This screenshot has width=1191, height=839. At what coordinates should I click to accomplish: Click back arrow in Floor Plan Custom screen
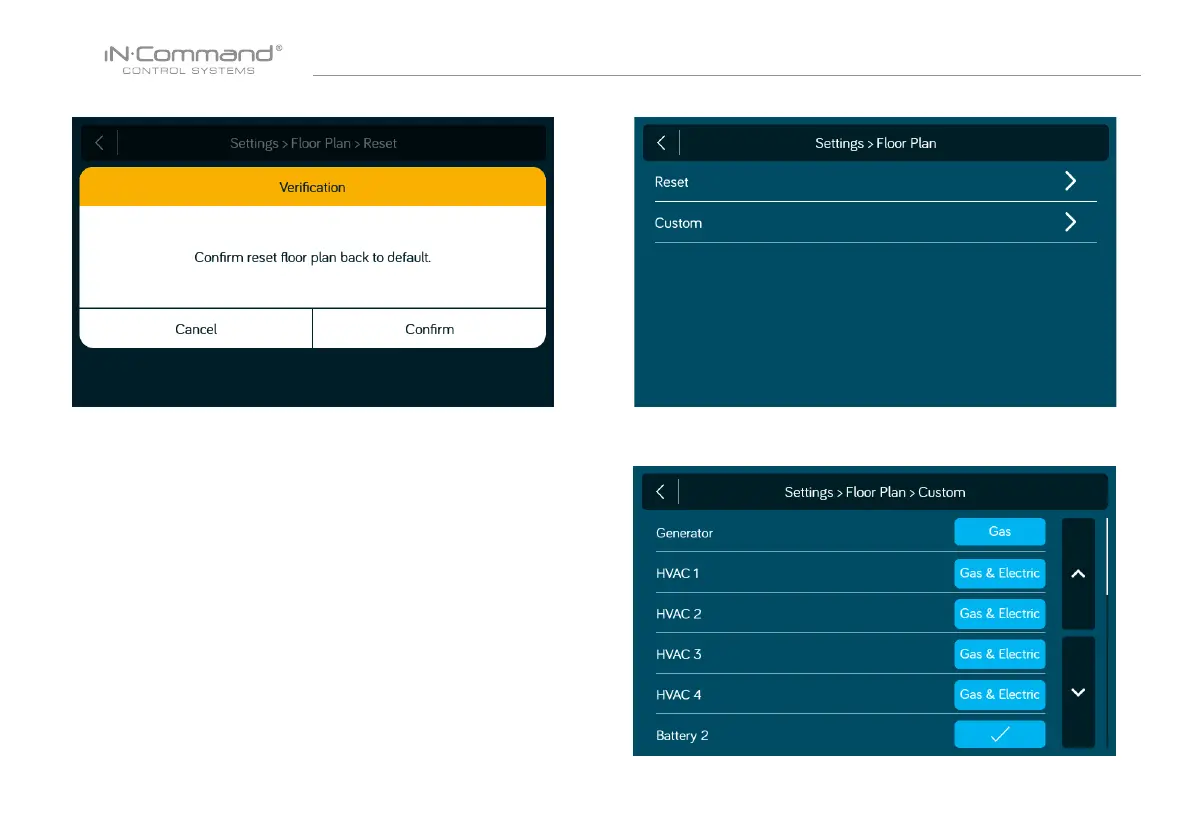click(x=660, y=492)
